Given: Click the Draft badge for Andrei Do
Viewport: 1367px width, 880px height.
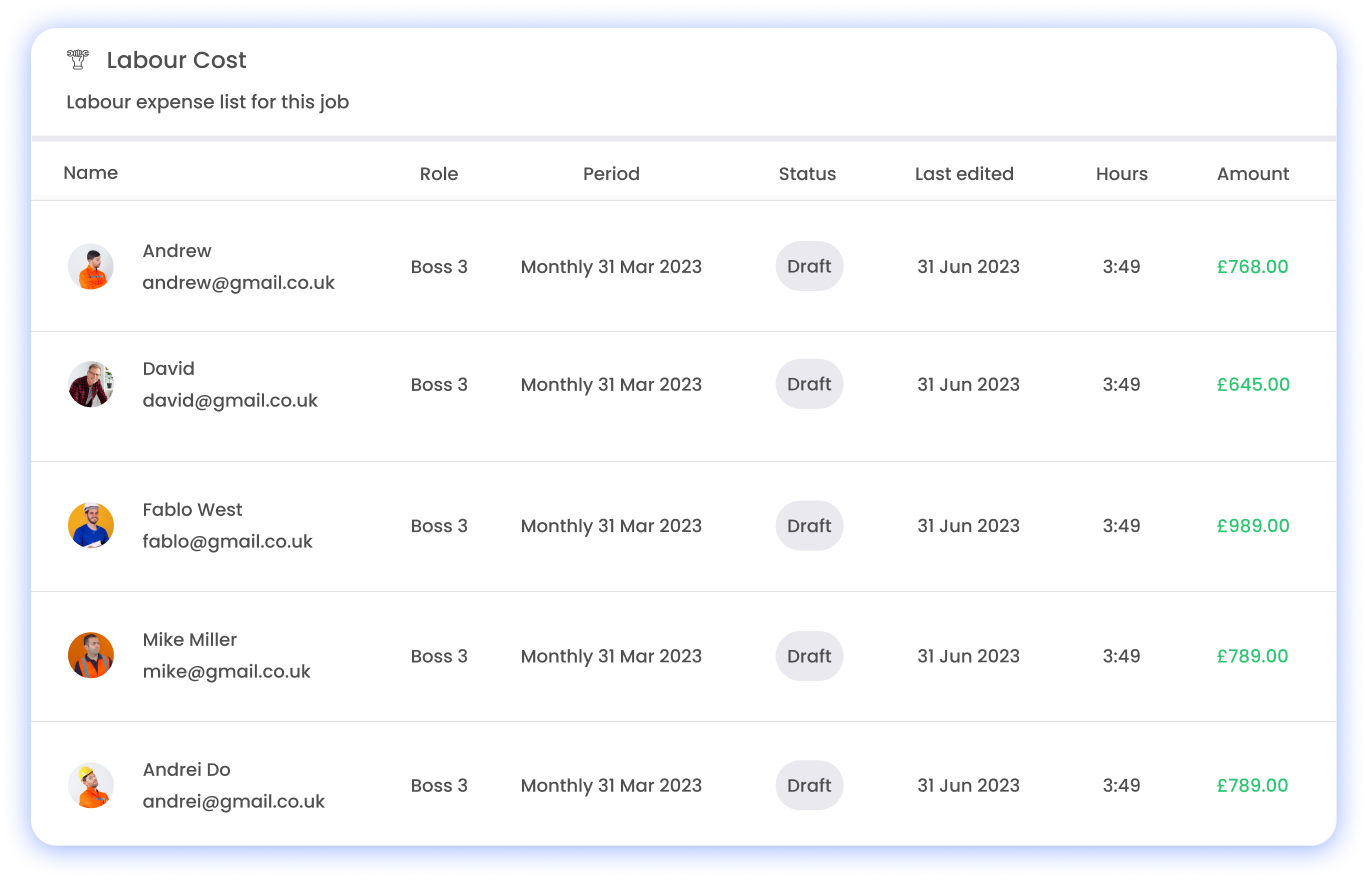Looking at the screenshot, I should pos(809,786).
